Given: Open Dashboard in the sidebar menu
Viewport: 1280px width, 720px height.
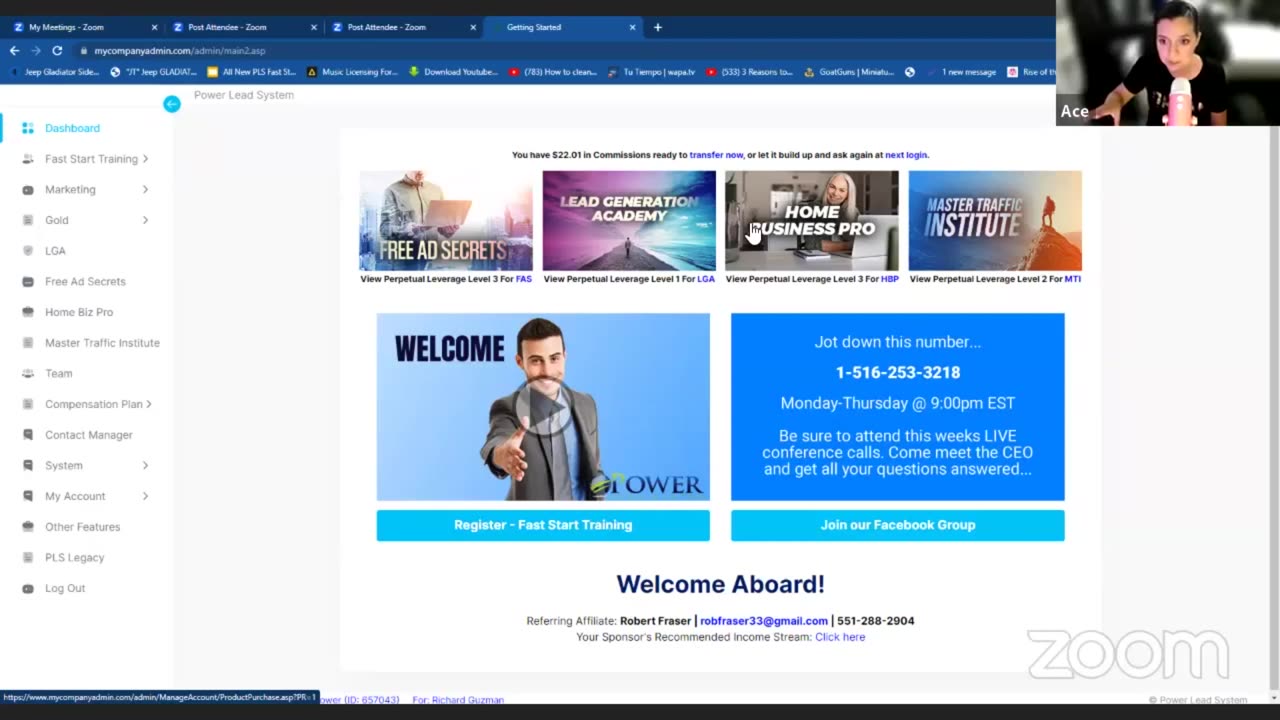Looking at the screenshot, I should pyautogui.click(x=72, y=128).
